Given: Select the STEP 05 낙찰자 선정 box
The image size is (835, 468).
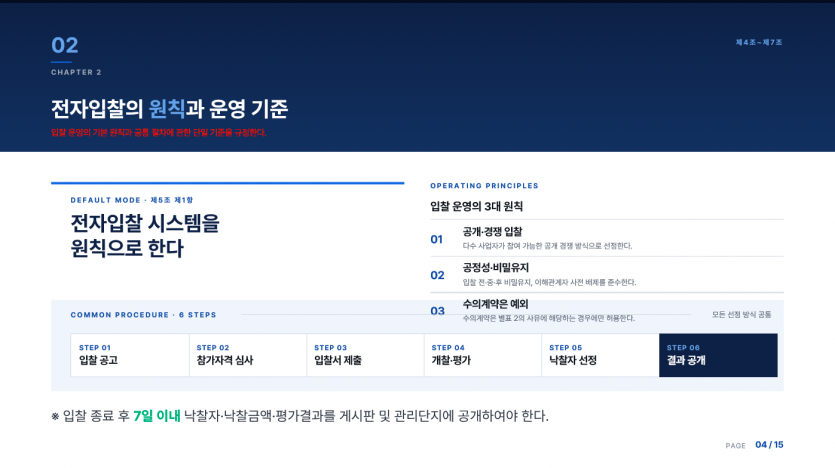Looking at the screenshot, I should pyautogui.click(x=600, y=355).
